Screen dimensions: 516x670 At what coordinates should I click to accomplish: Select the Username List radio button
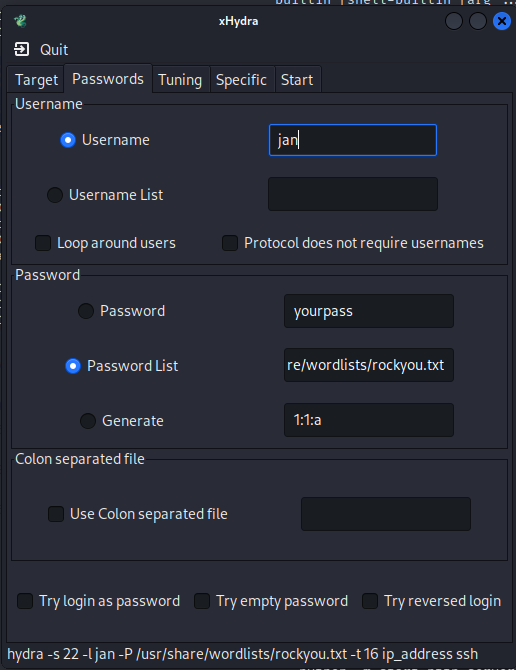[55, 195]
